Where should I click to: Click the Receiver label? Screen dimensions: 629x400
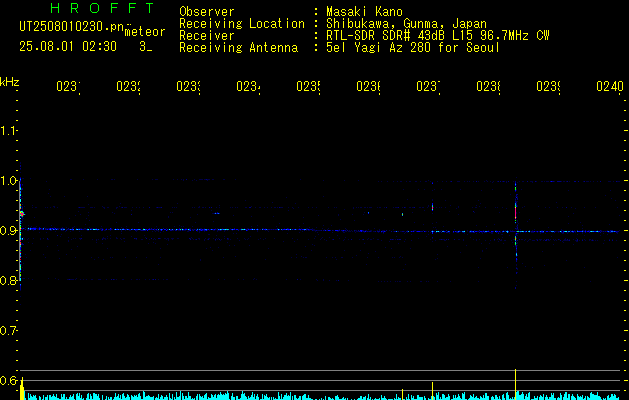(x=207, y=36)
